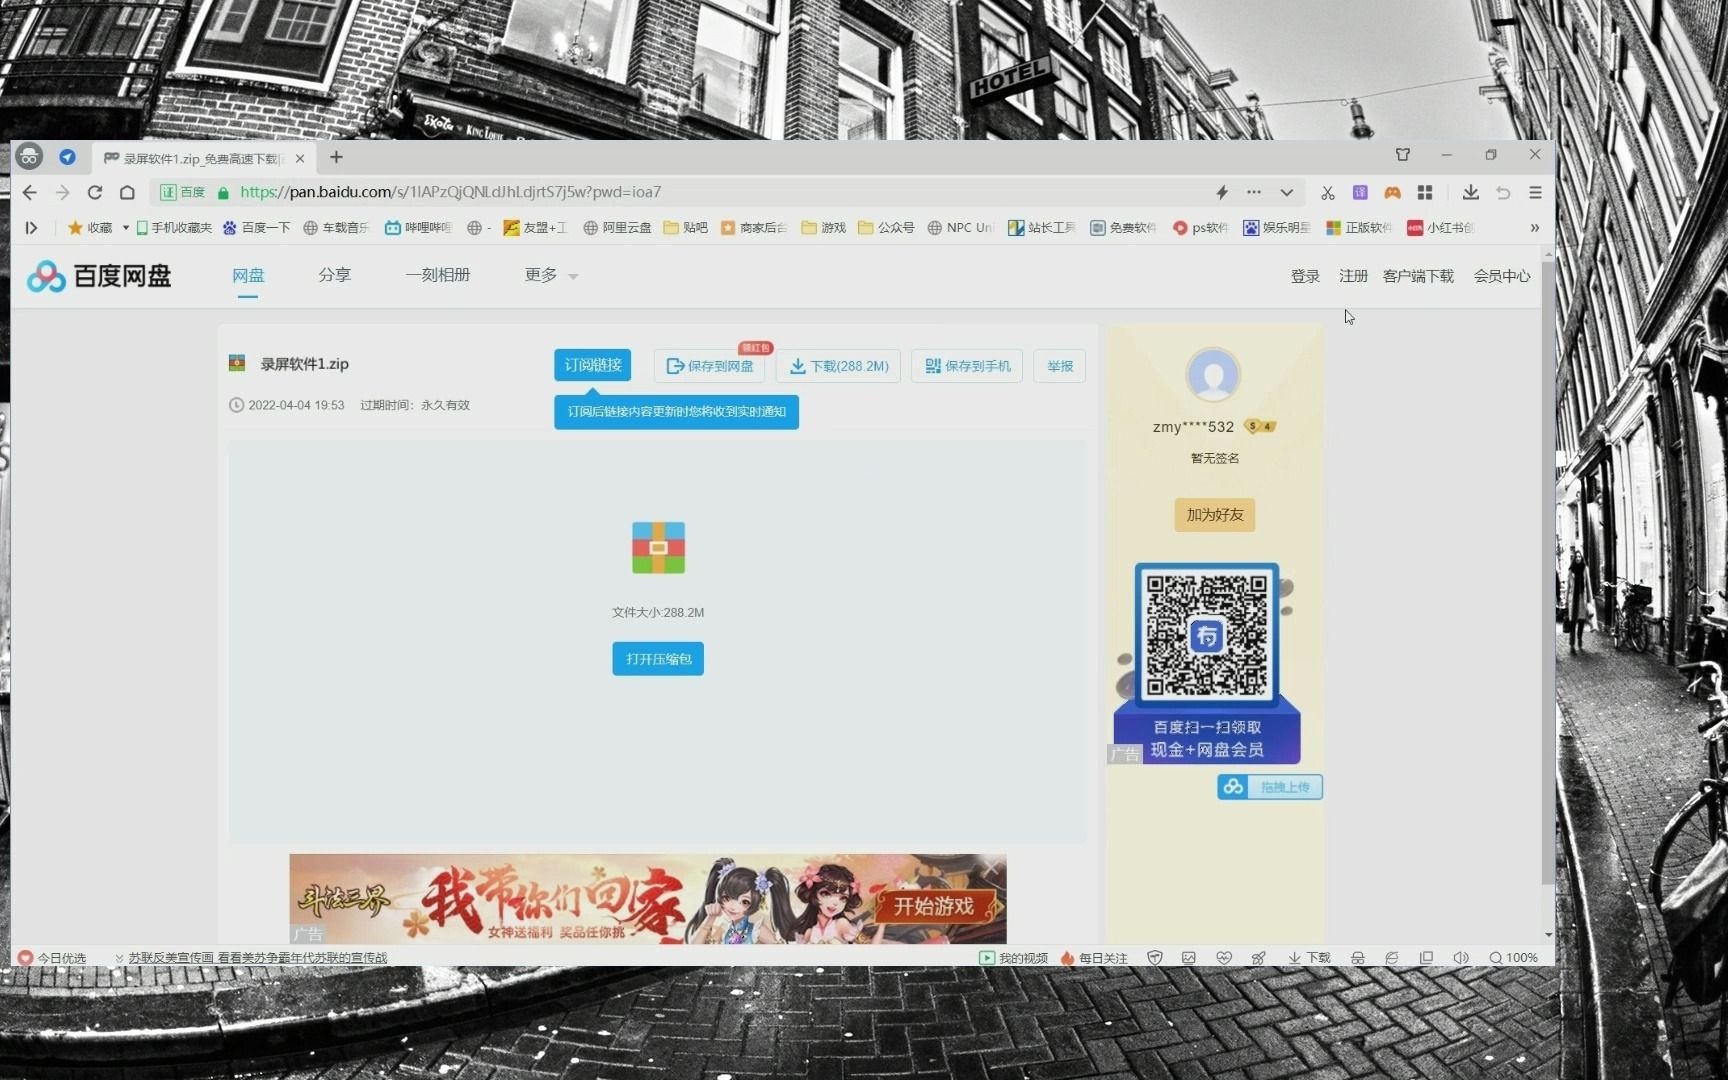Click the 拖拽上传 floating upload button

point(1270,787)
